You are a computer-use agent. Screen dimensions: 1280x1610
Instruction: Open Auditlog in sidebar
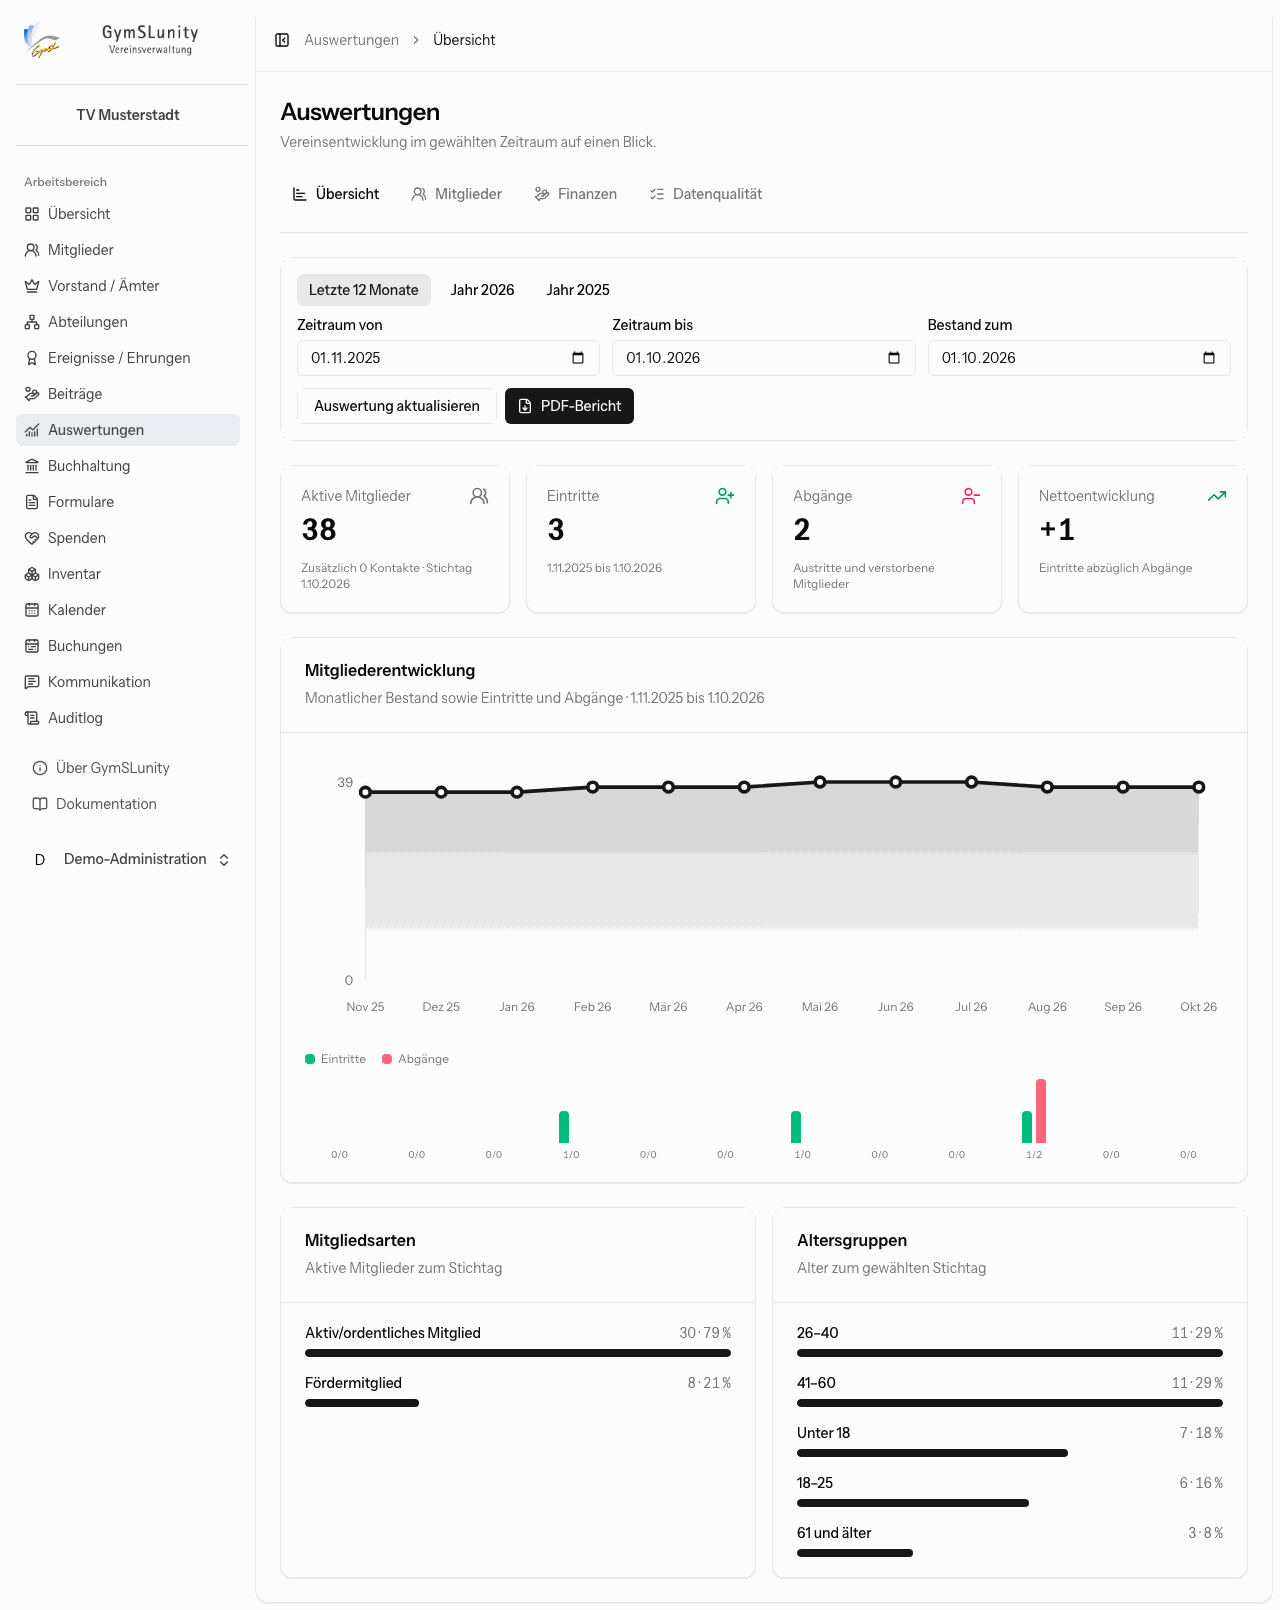(128, 718)
